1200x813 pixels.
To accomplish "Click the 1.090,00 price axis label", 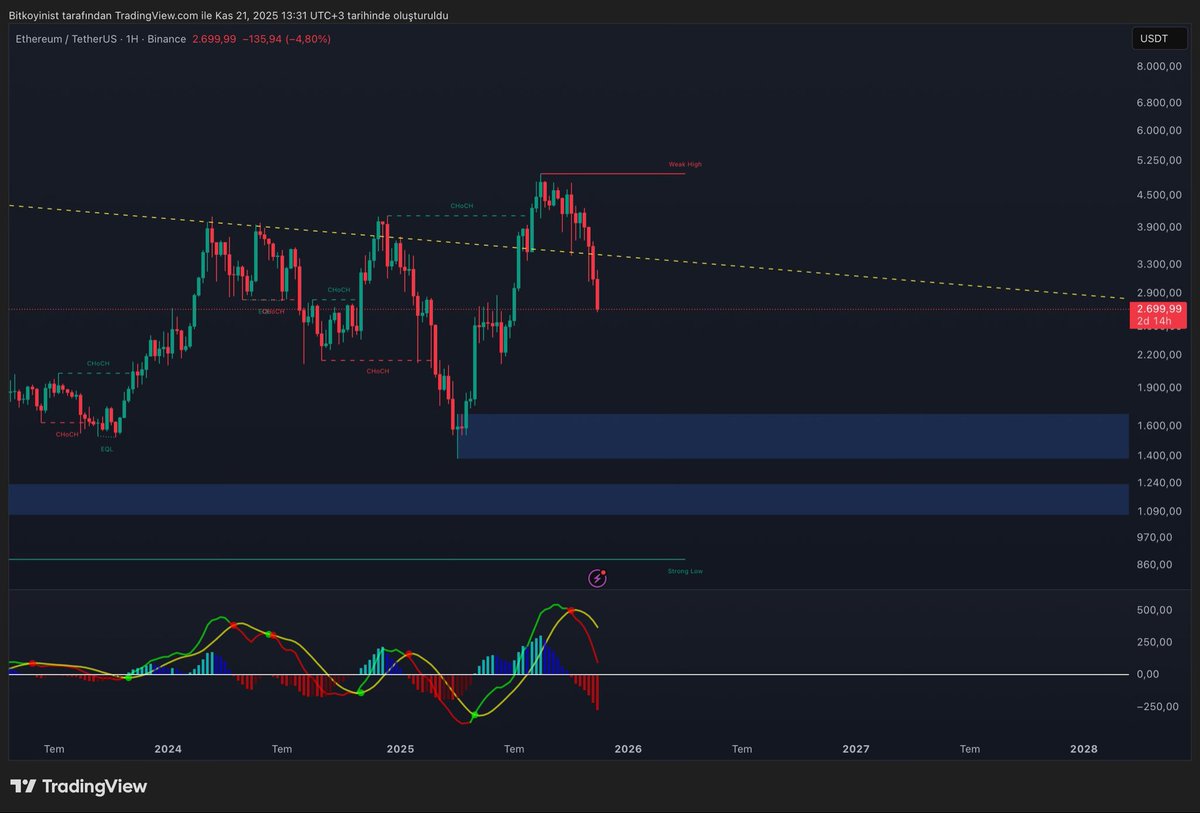I will tap(1159, 512).
